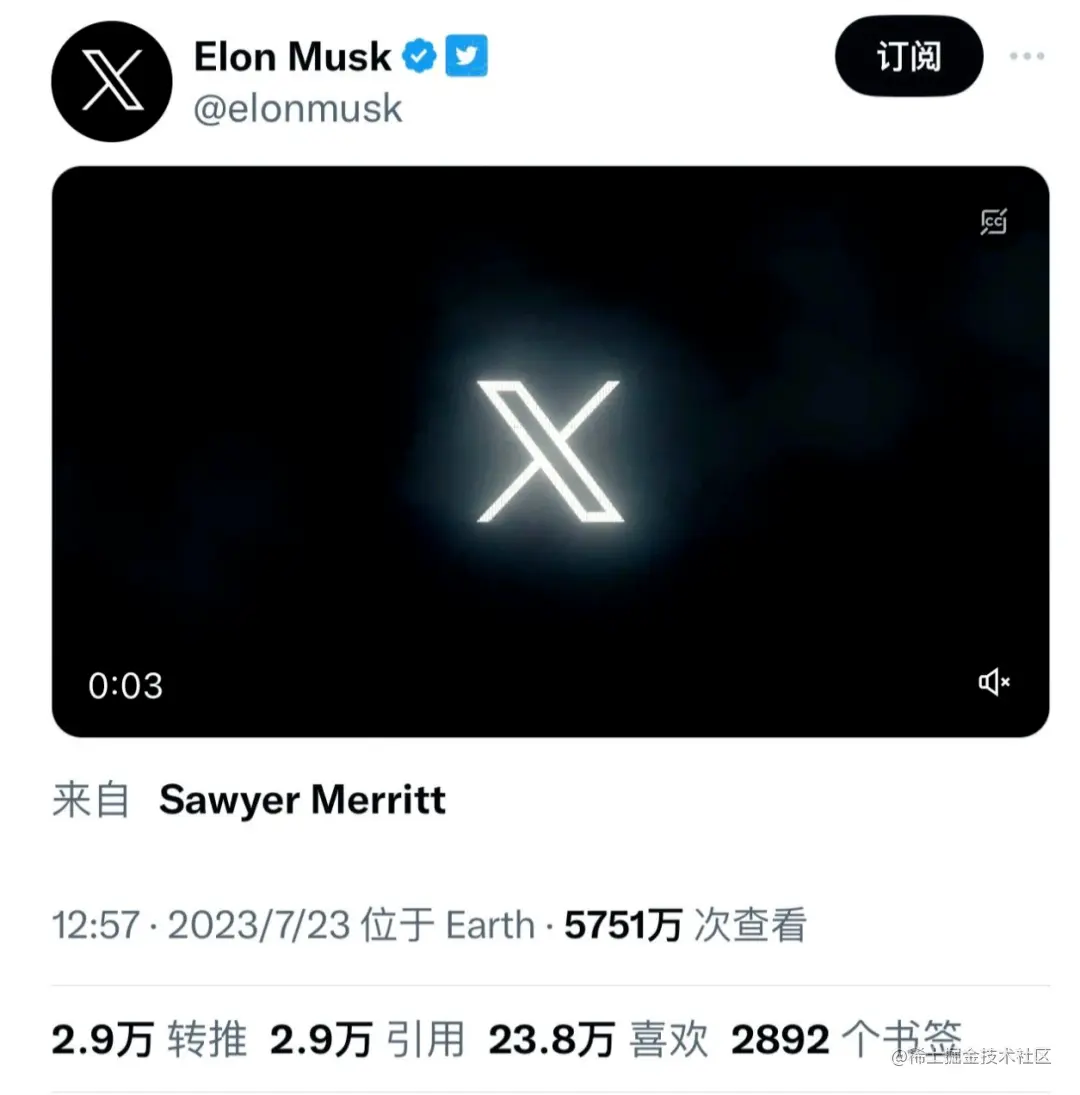The width and height of the screenshot is (1080, 1095).
Task: Click the 来自 source label
Action: pos(91,800)
